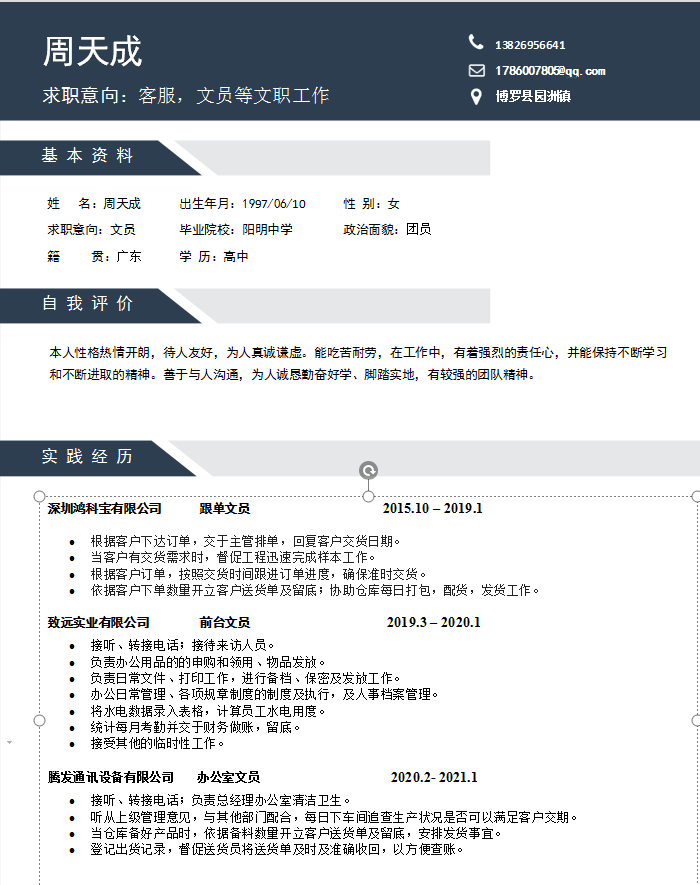Select the 实践经历 section header

87,457
